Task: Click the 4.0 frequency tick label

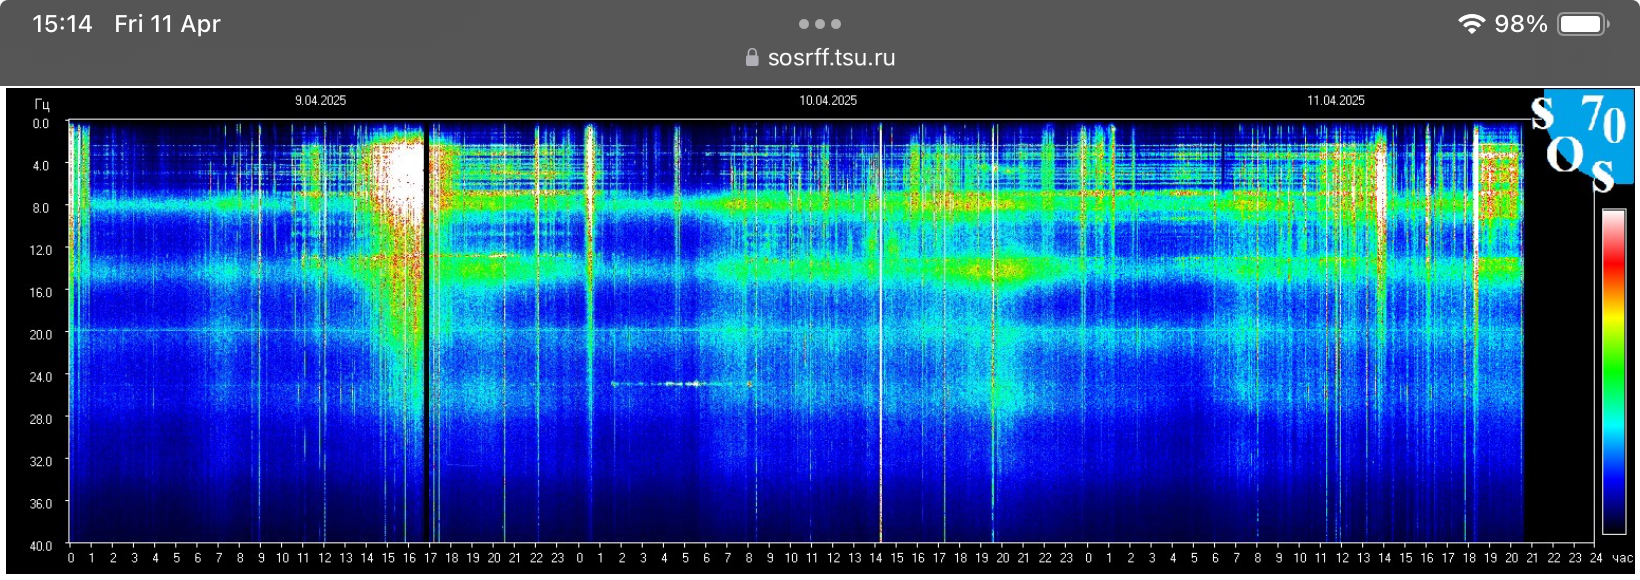Action: (x=41, y=166)
